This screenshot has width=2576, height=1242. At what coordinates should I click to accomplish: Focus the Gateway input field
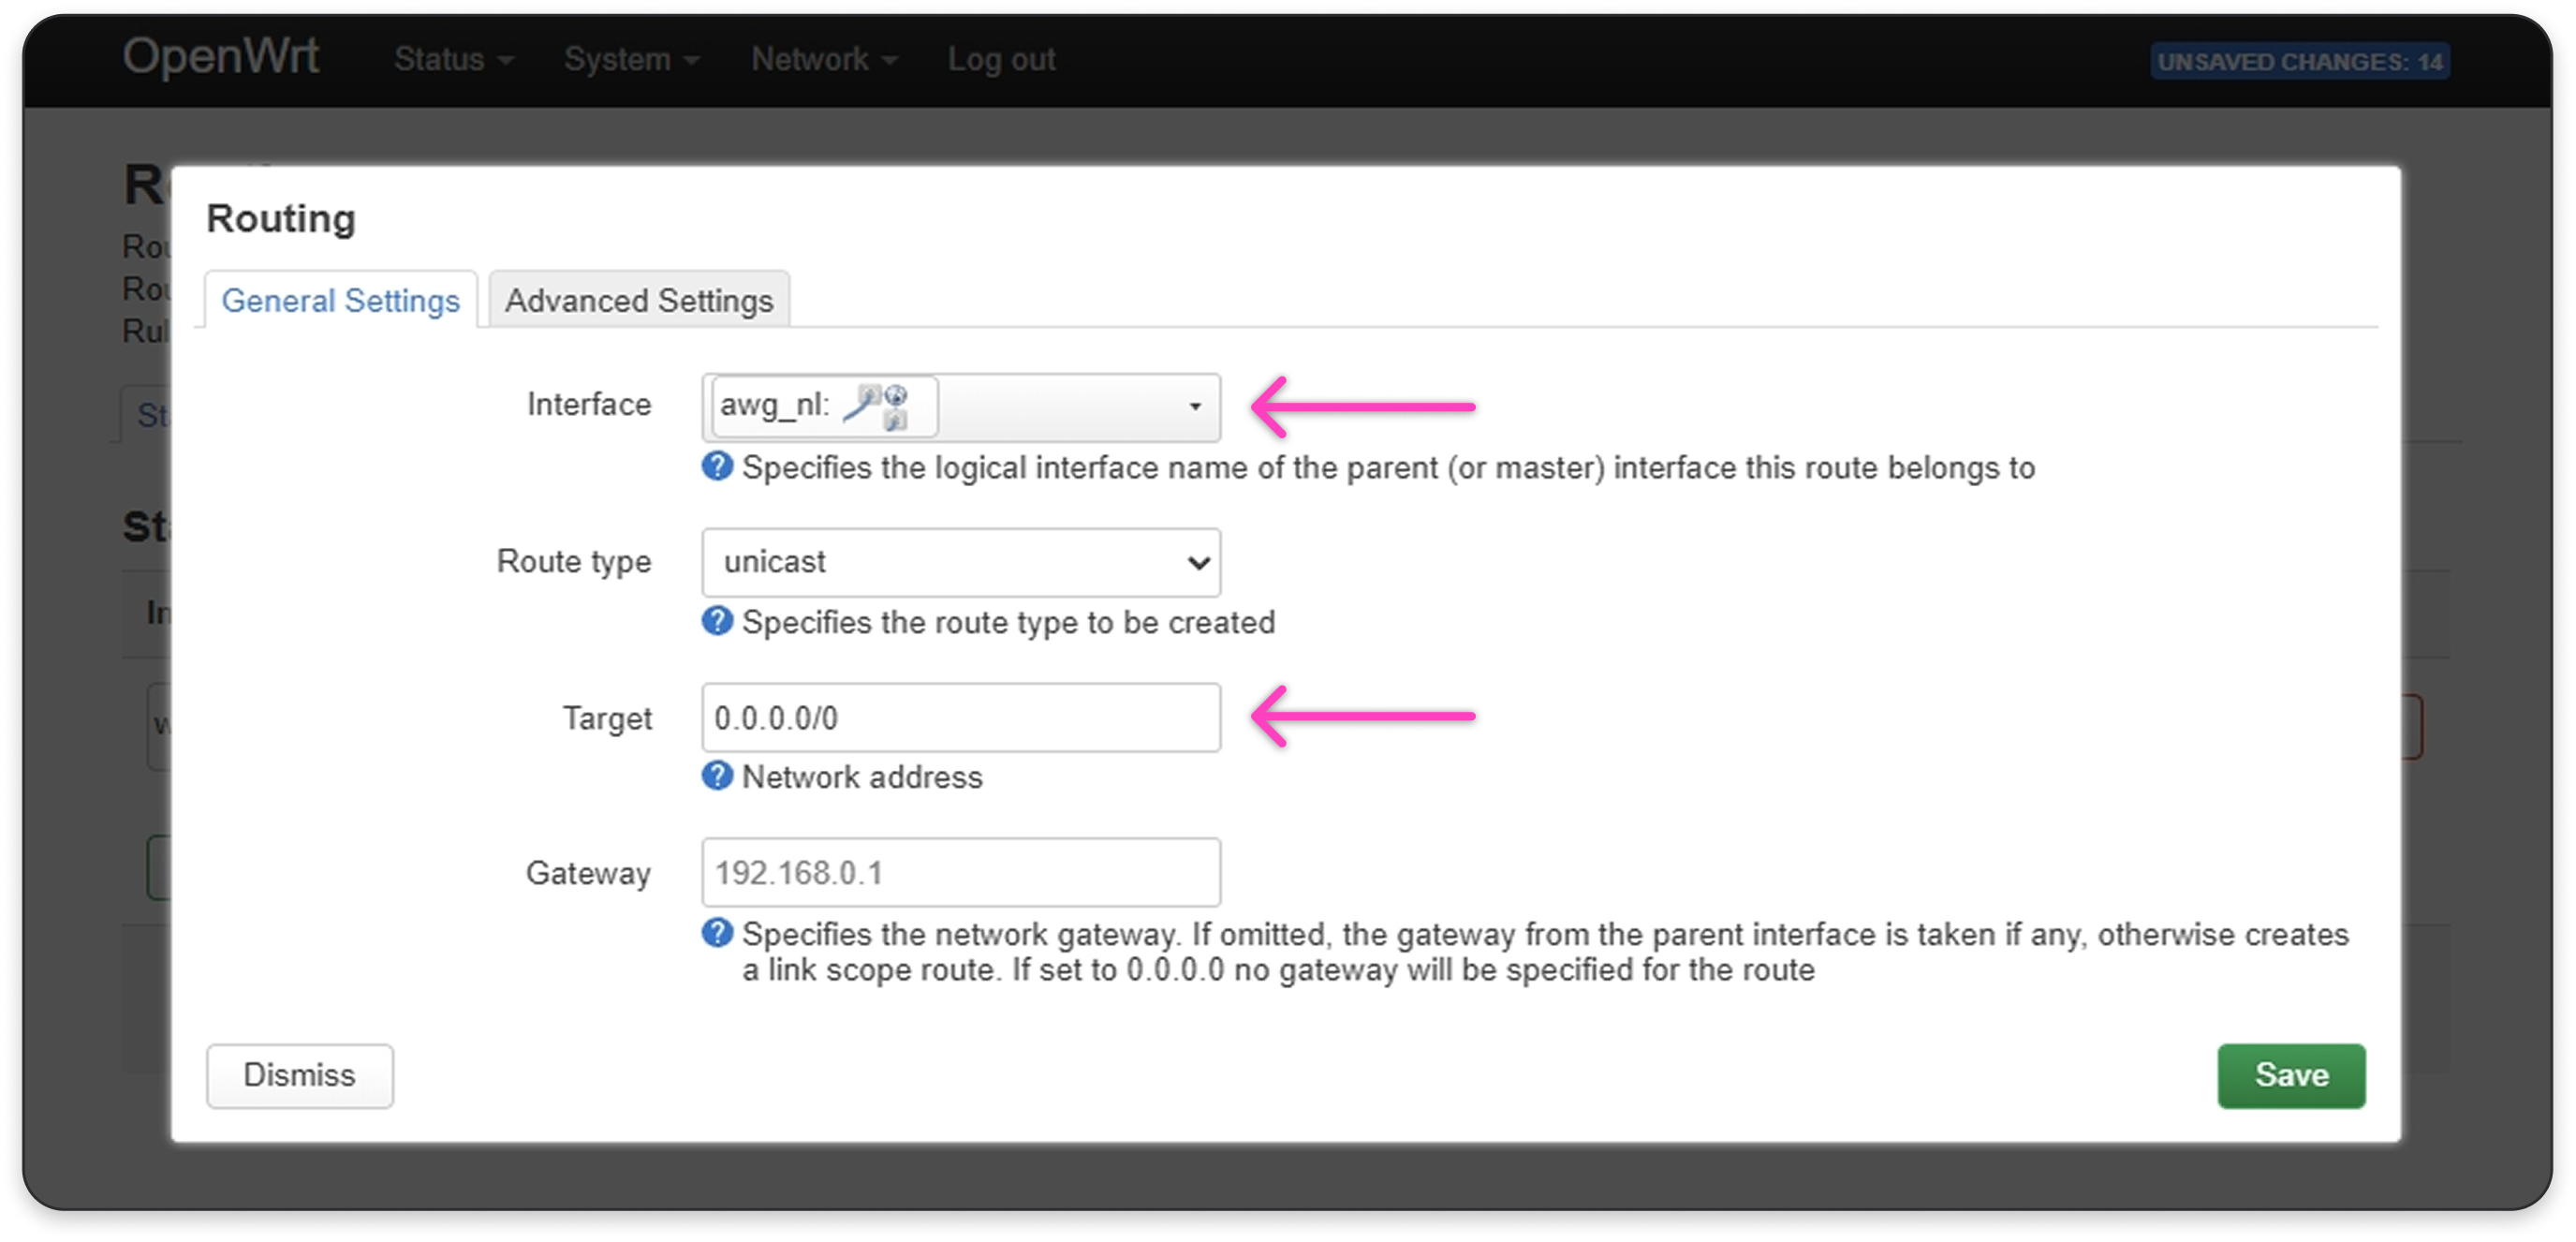[960, 873]
